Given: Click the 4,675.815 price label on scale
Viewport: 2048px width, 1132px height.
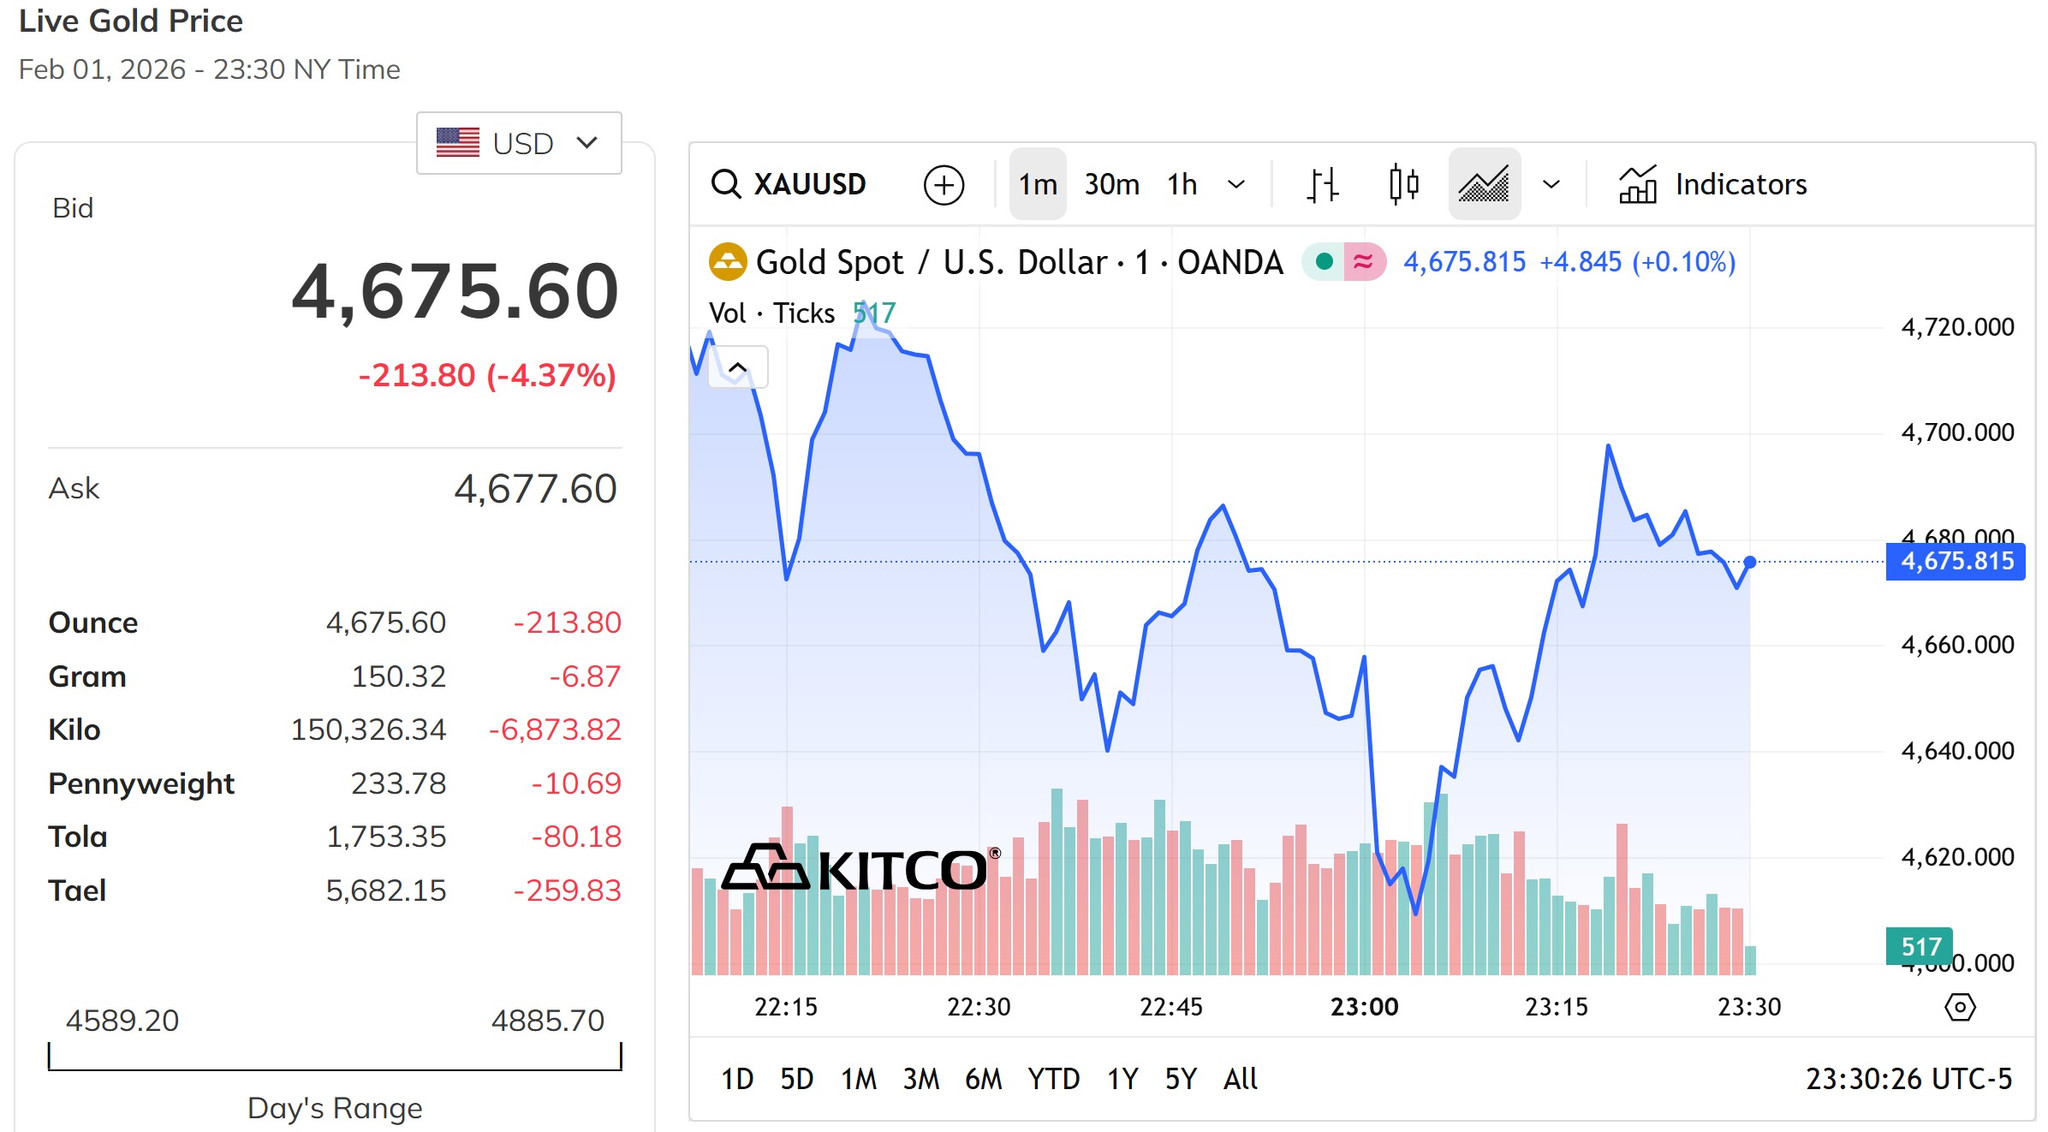Looking at the screenshot, I should coord(1955,561).
